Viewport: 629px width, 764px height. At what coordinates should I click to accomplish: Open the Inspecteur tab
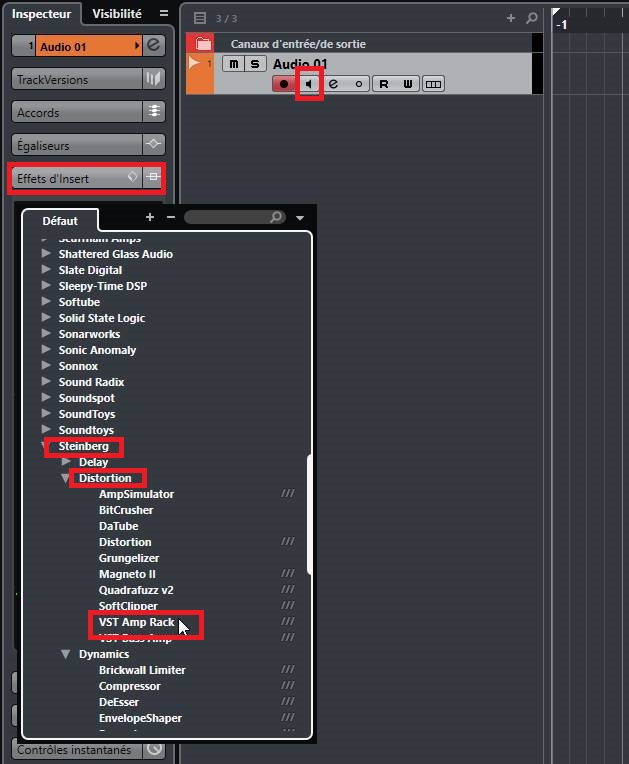pyautogui.click(x=41, y=14)
